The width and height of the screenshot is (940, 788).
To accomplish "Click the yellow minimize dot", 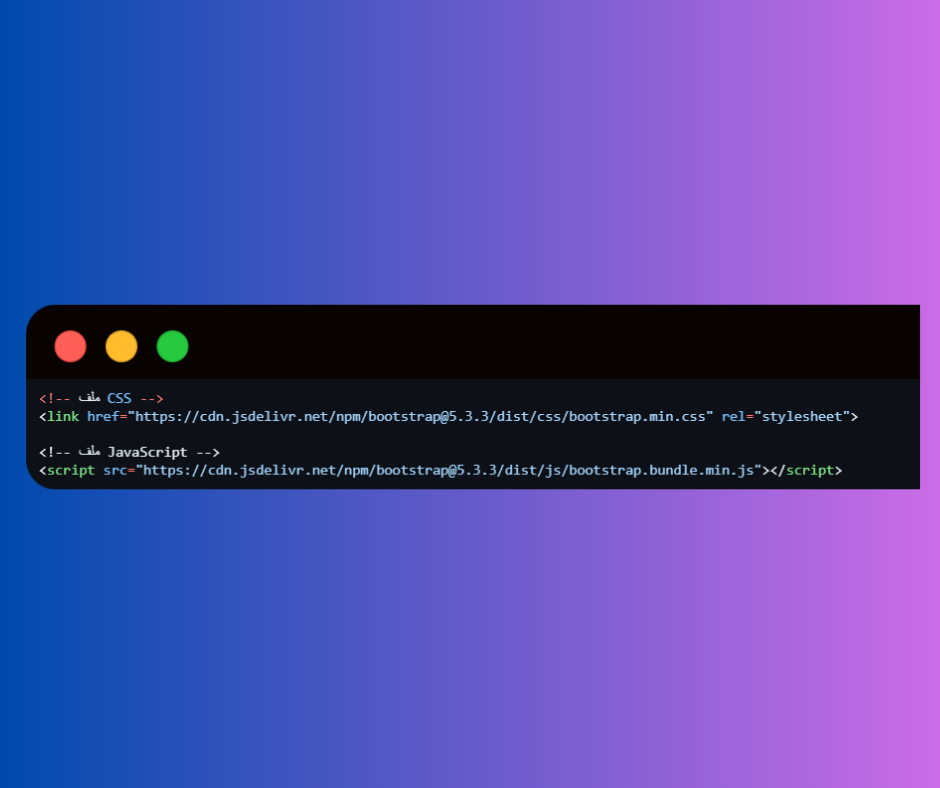I will tap(121, 346).
